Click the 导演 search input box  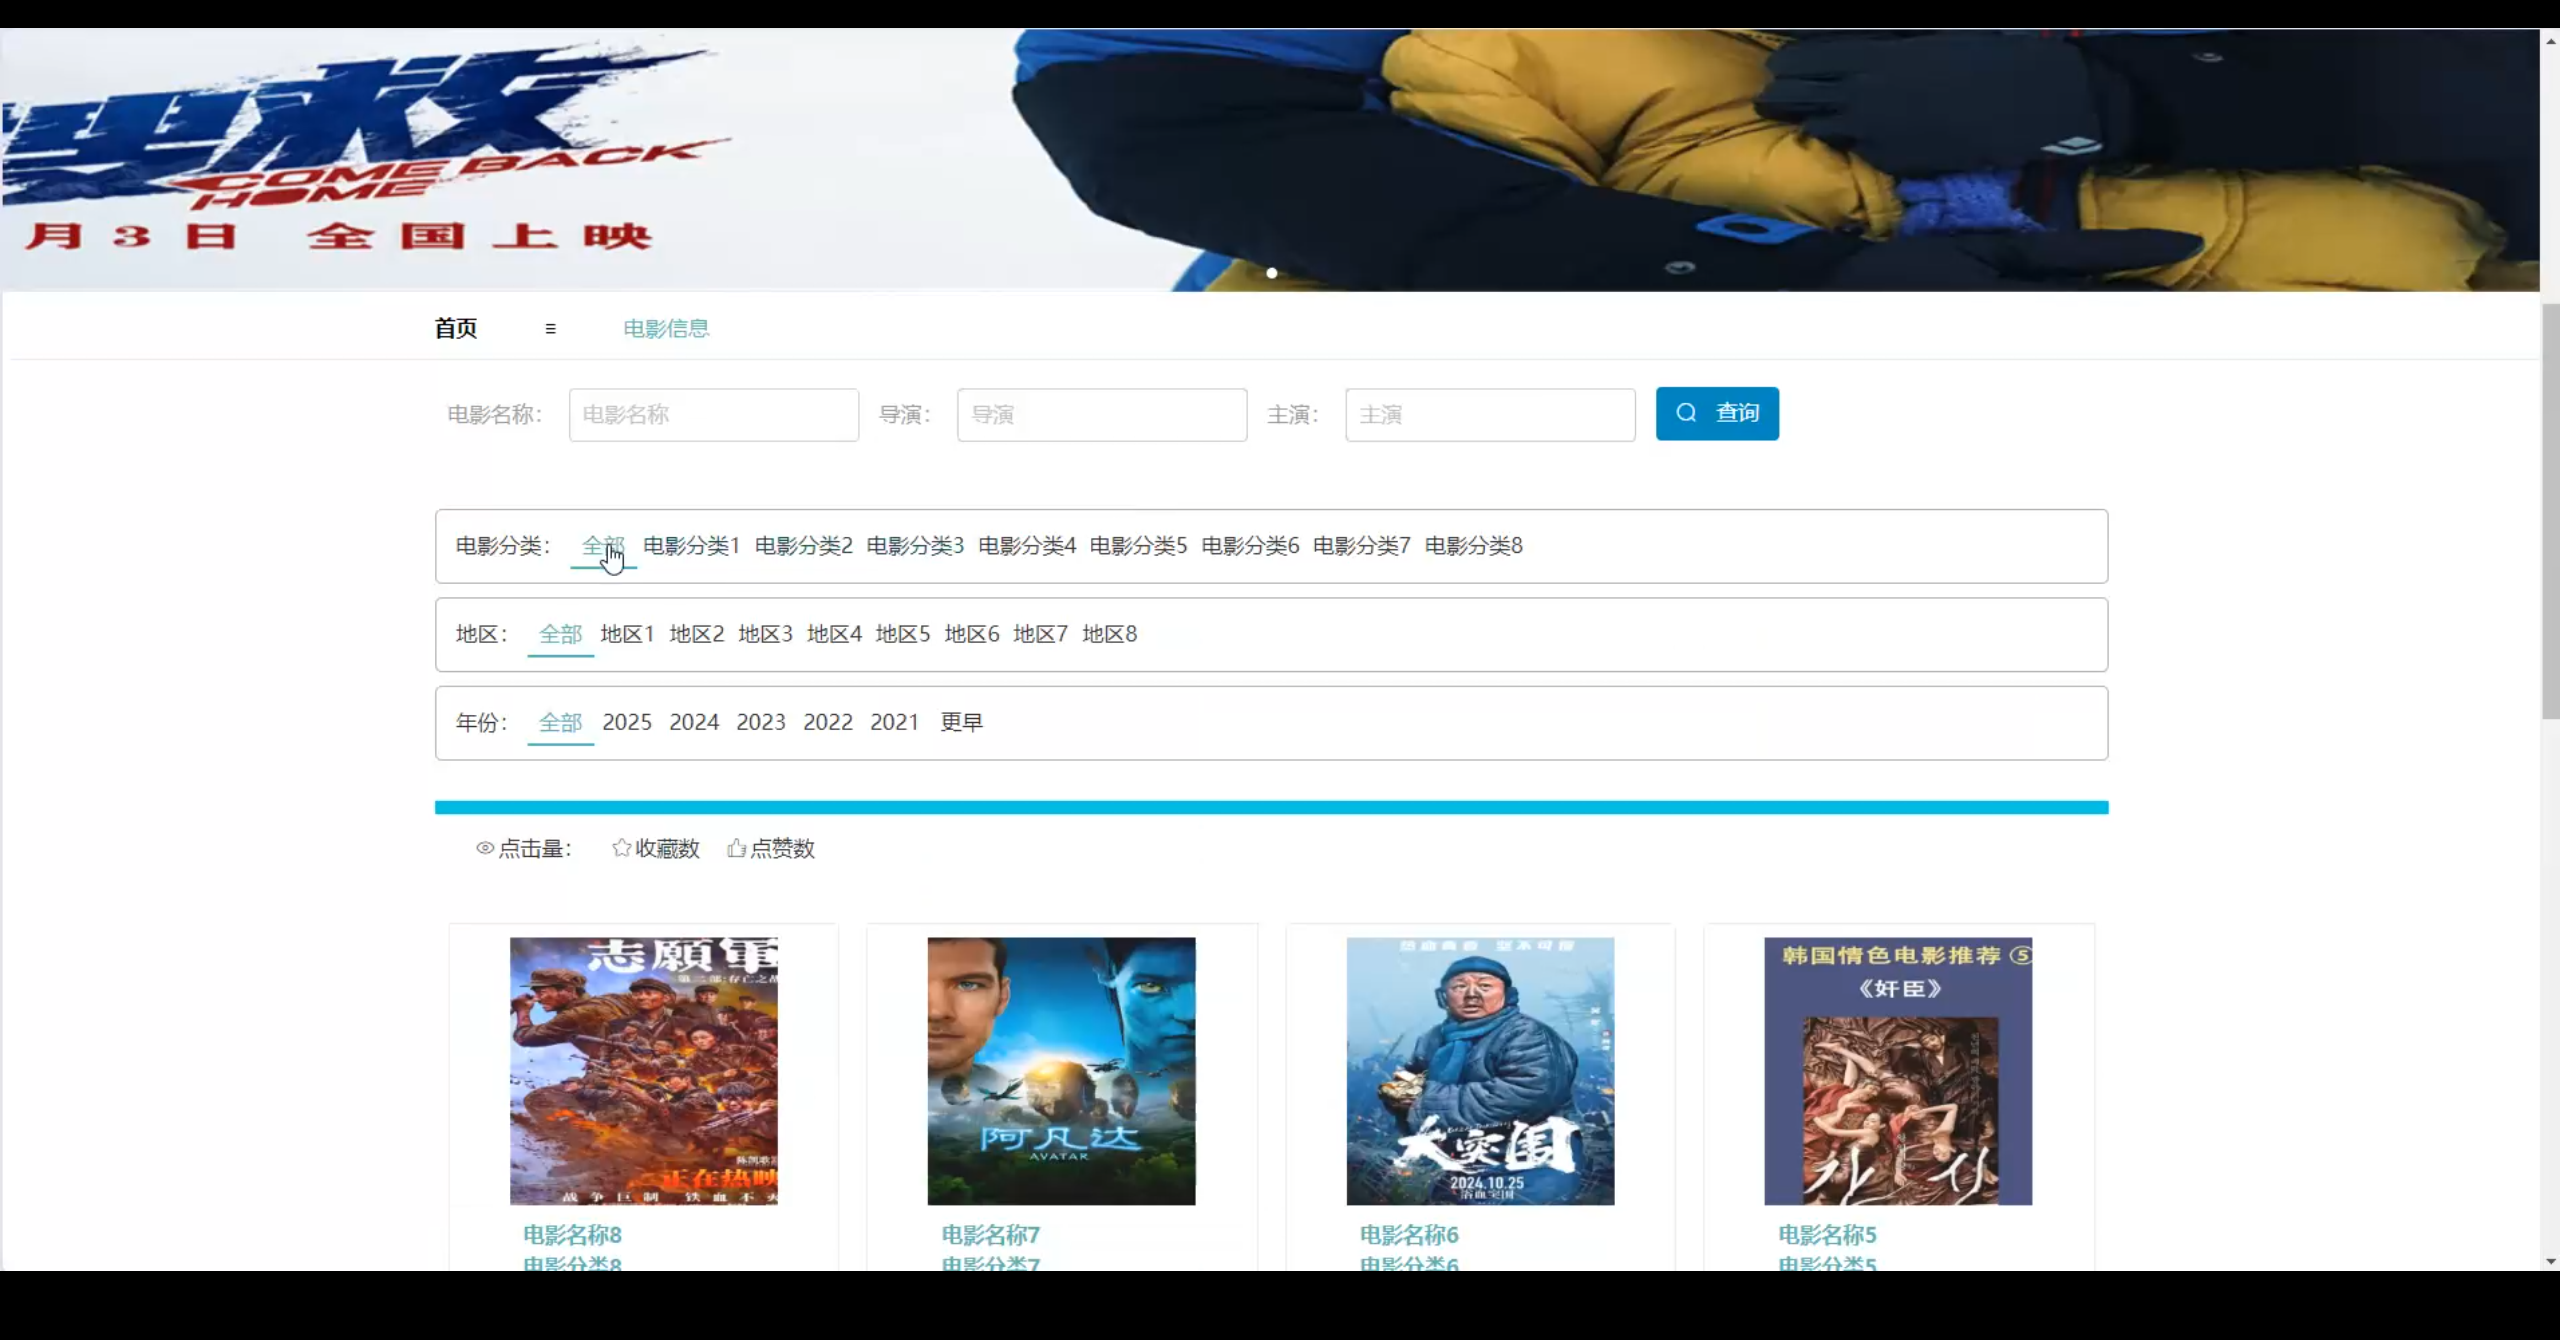[1100, 414]
